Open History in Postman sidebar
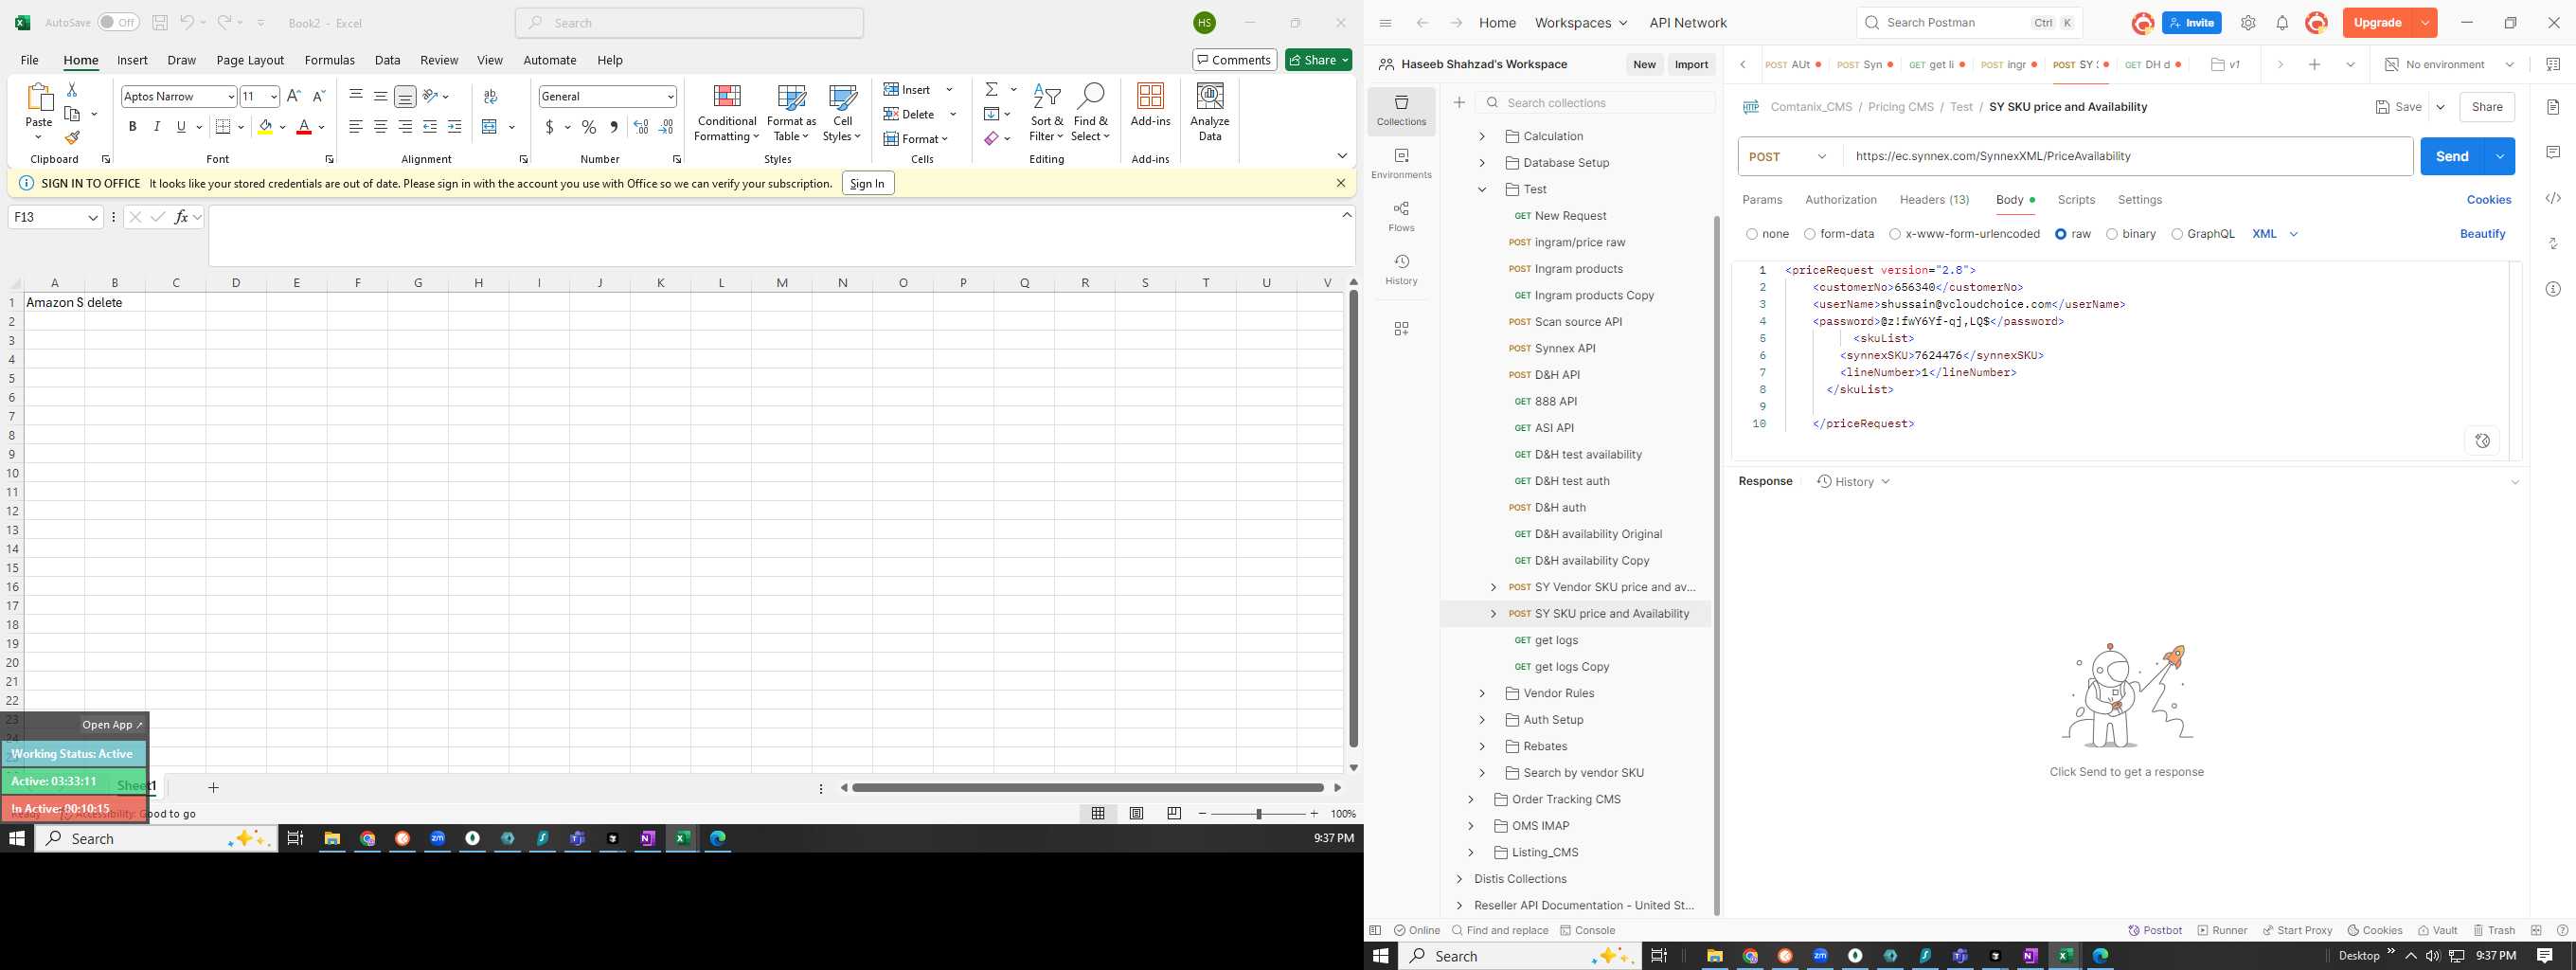This screenshot has width=2576, height=970. click(1401, 269)
